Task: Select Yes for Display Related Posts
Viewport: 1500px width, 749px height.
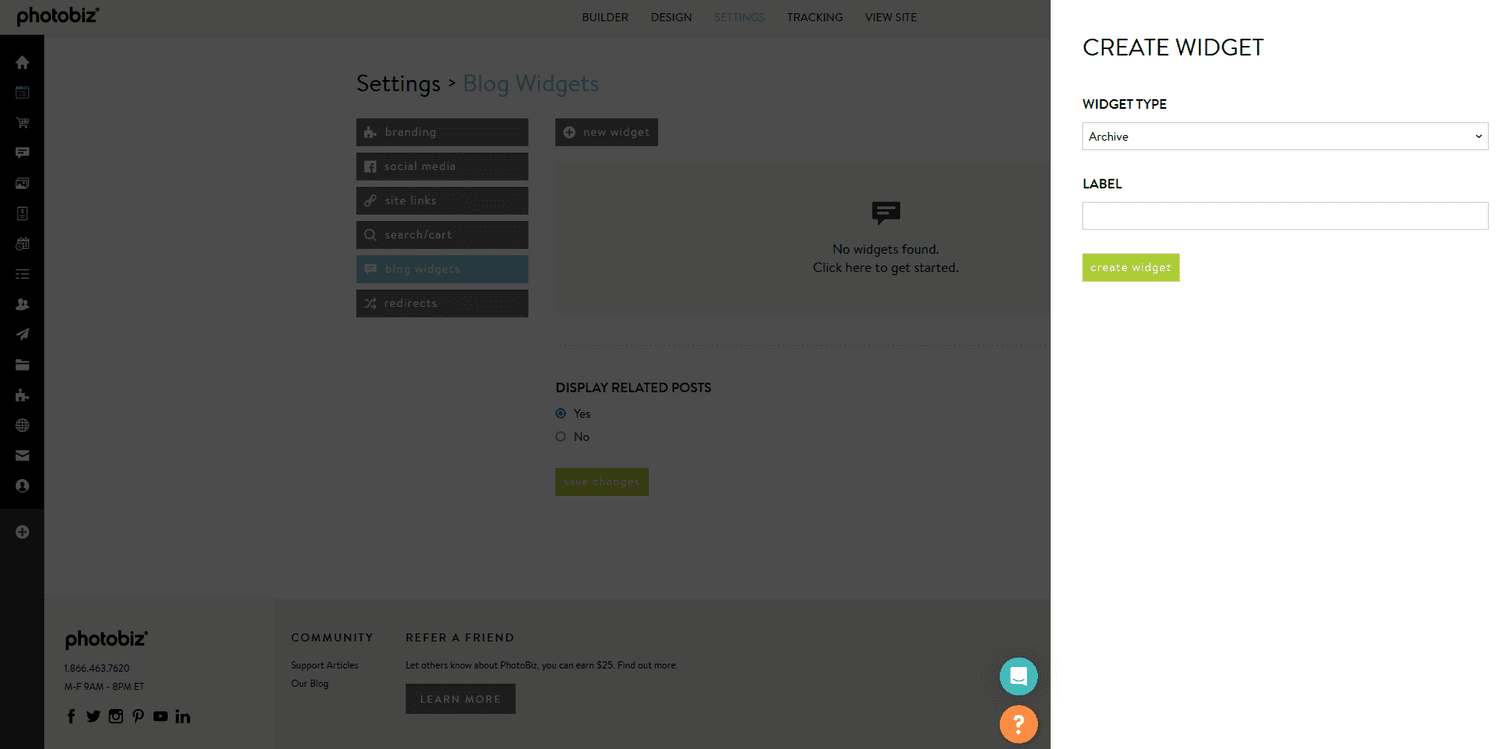Action: pyautogui.click(x=561, y=413)
